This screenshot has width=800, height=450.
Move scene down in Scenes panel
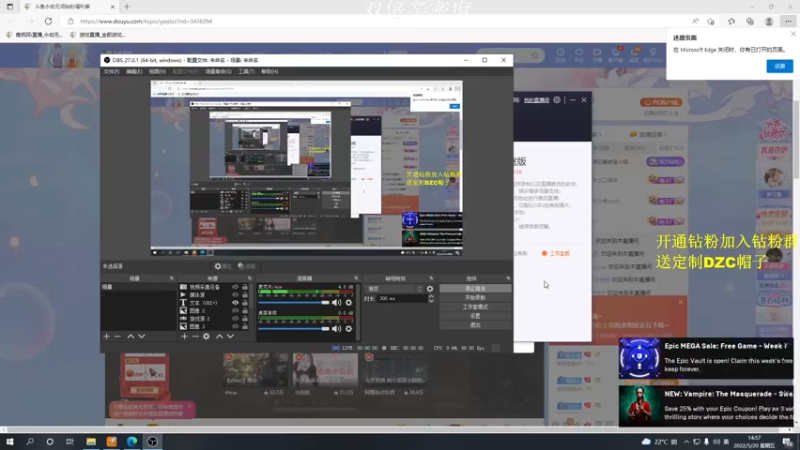click(142, 337)
